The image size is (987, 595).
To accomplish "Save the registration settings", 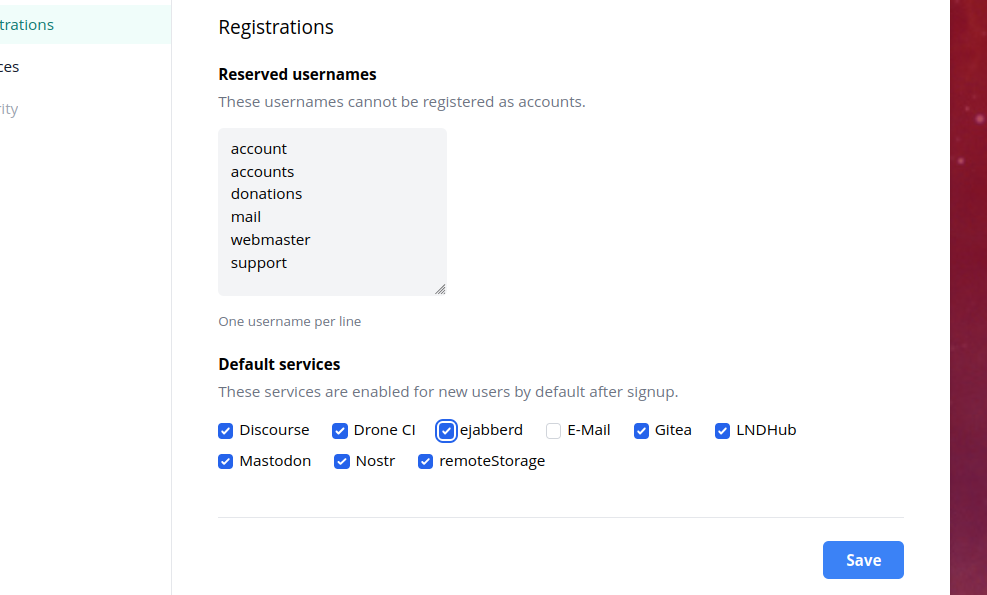I will [x=863, y=560].
